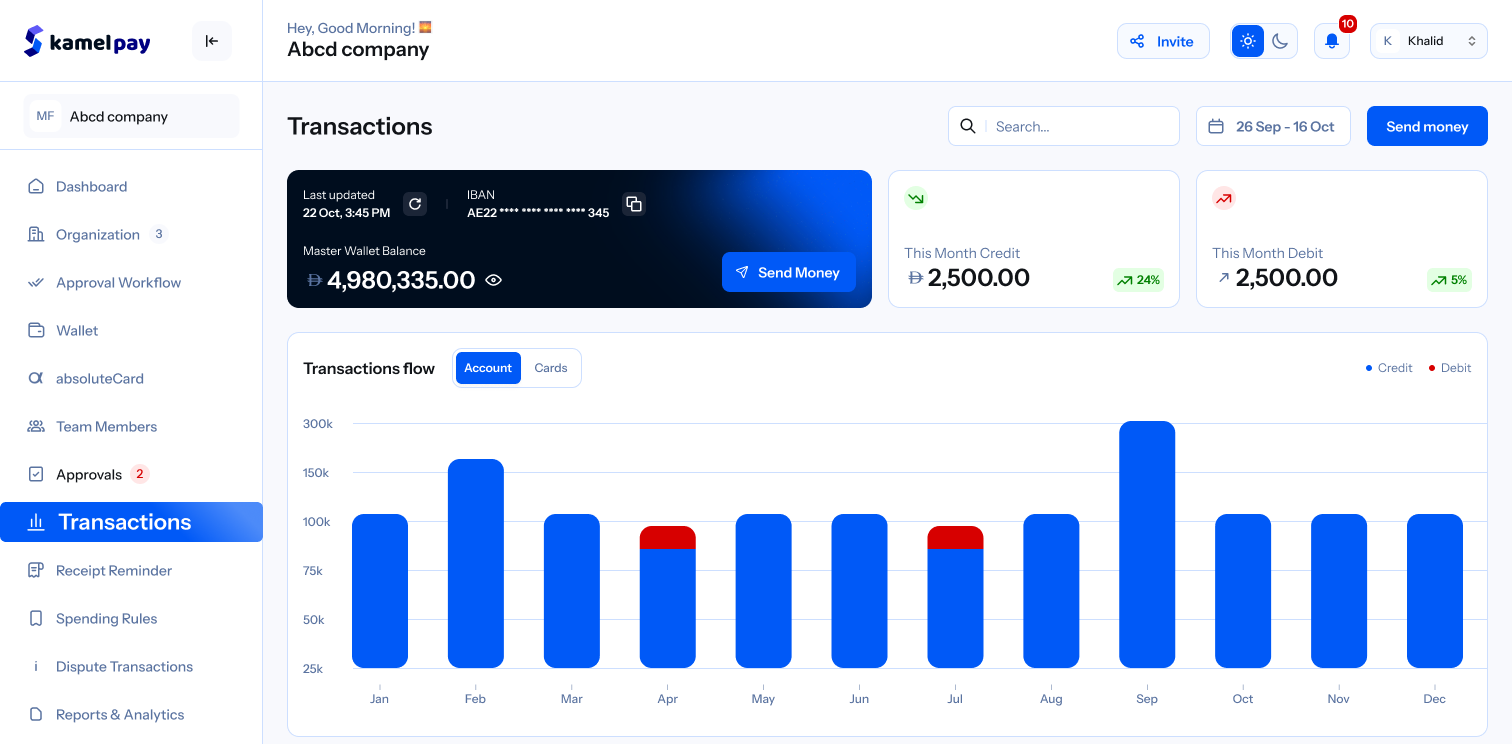This screenshot has width=1512, height=744.
Task: Open the notifications bell
Action: pyautogui.click(x=1331, y=41)
